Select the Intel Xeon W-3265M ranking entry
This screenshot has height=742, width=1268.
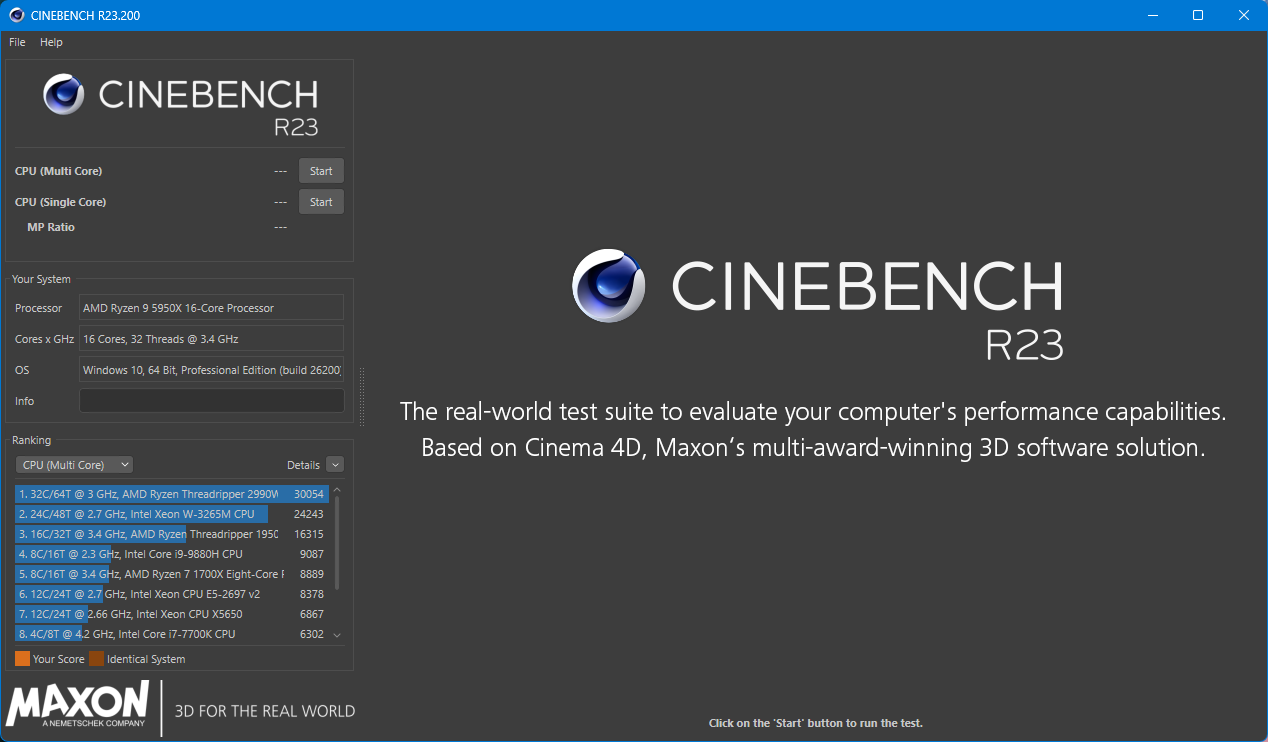click(170, 514)
